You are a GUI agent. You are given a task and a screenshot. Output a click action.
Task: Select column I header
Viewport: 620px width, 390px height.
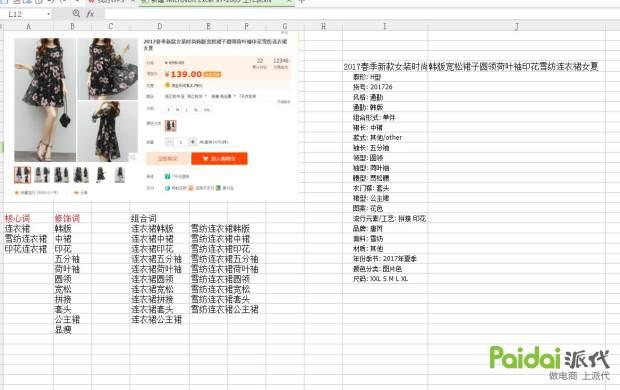(x=385, y=27)
